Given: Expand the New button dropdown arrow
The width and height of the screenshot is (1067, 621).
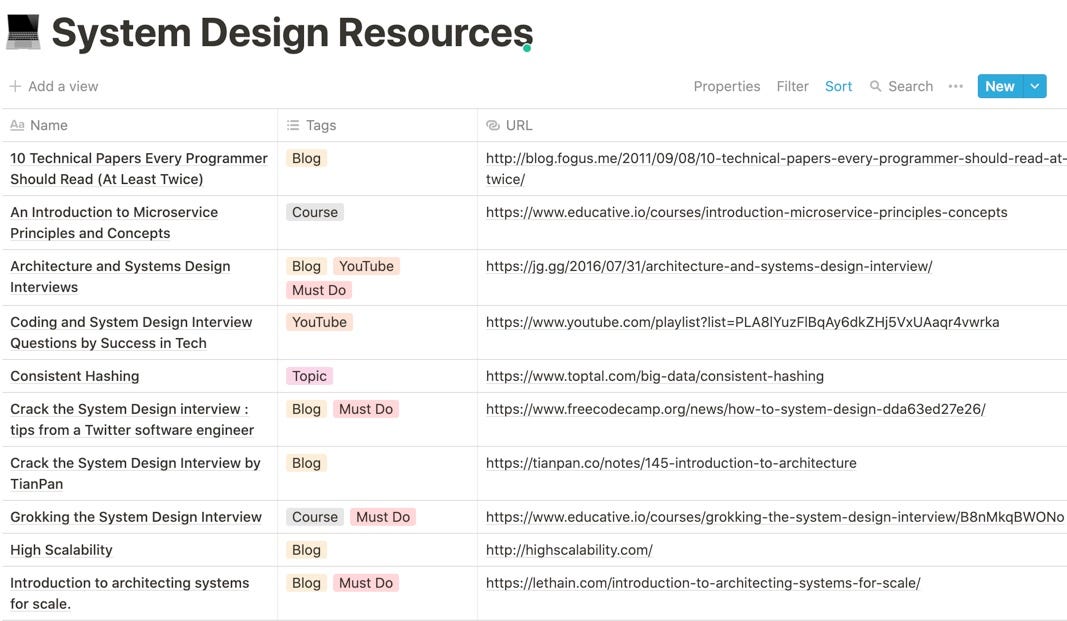Looking at the screenshot, I should 1035,86.
